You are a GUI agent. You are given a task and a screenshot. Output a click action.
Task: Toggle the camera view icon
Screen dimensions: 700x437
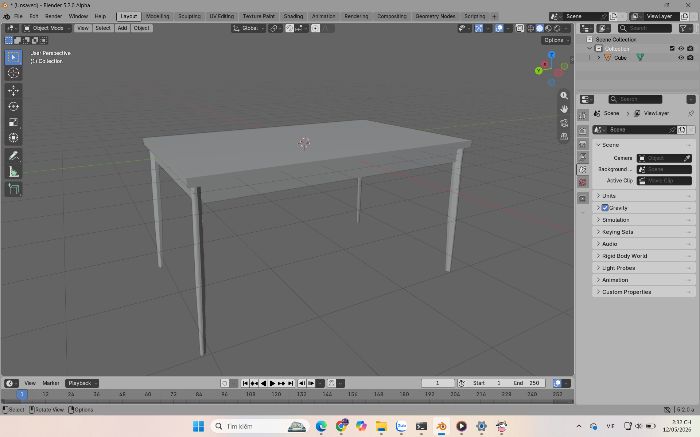[x=564, y=123]
